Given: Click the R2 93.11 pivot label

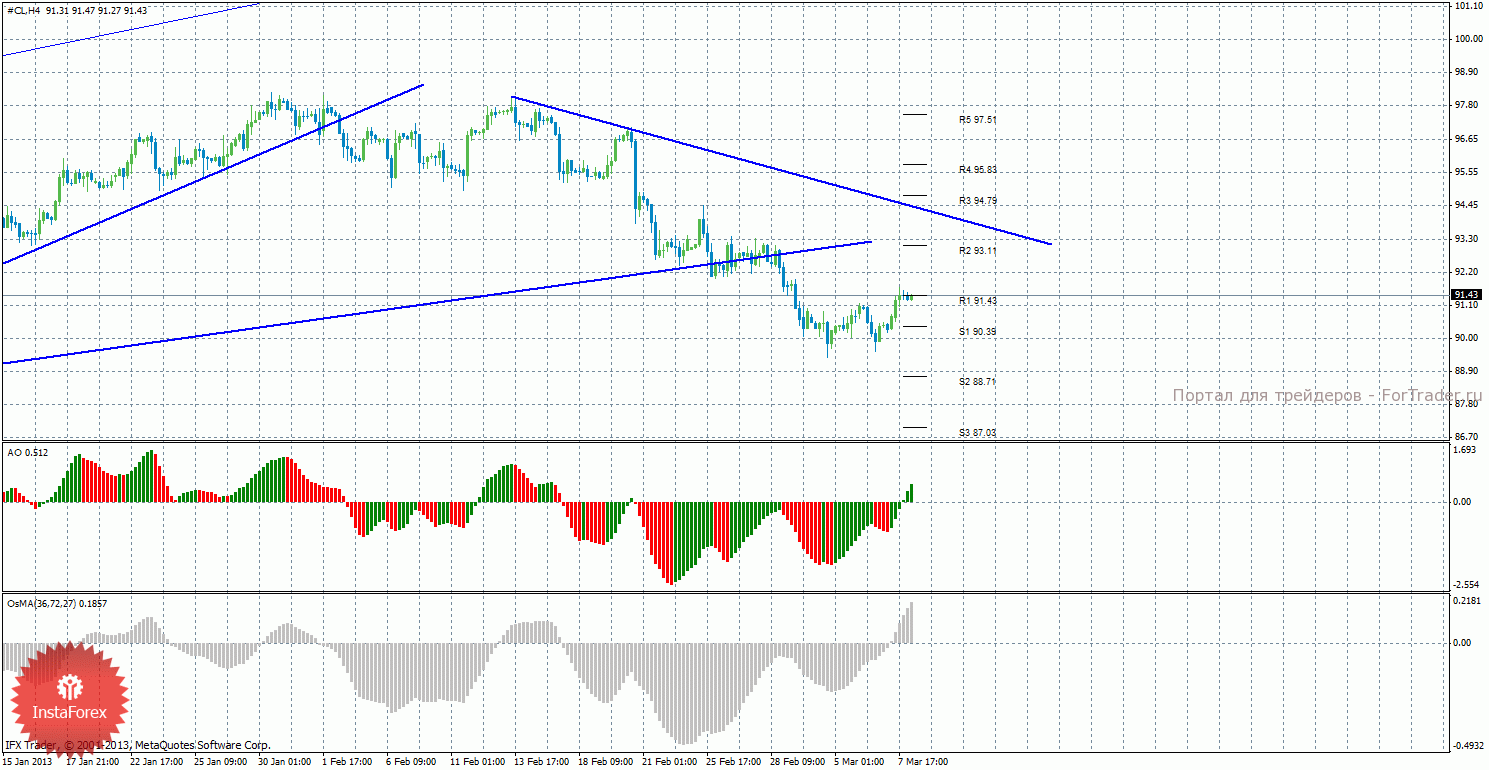Looking at the screenshot, I should (x=978, y=251).
